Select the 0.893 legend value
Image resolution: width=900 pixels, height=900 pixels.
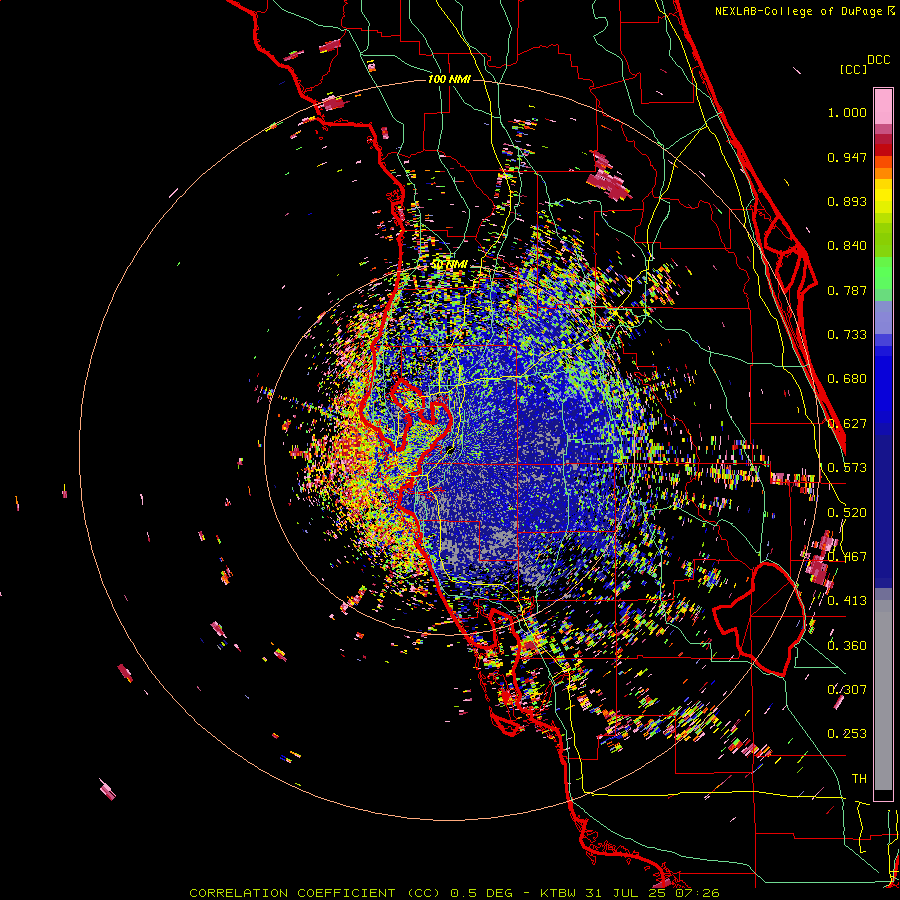pos(847,201)
